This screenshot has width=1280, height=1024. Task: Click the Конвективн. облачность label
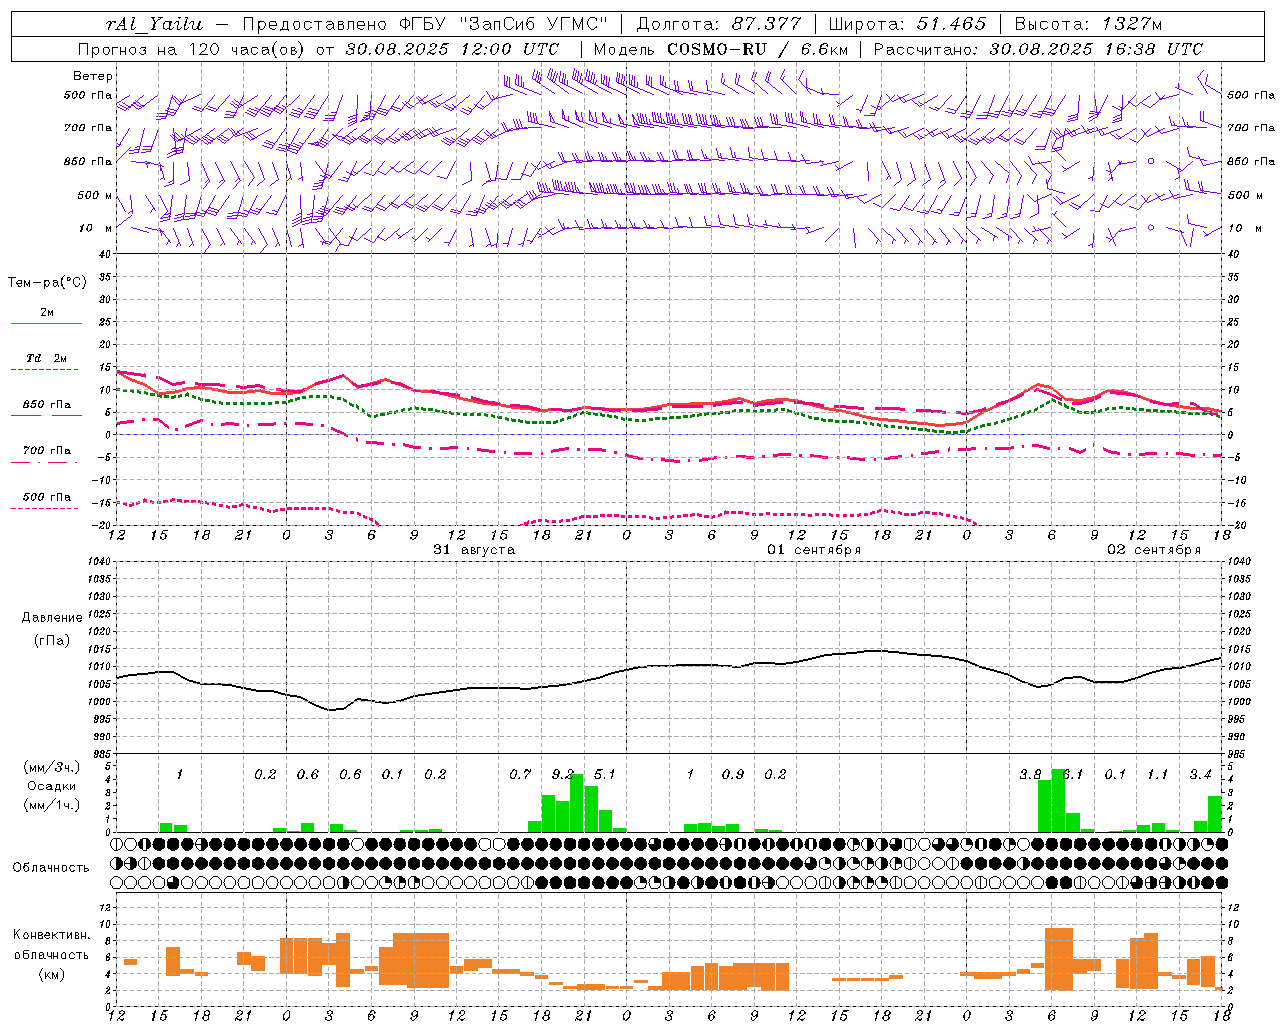(x=52, y=944)
